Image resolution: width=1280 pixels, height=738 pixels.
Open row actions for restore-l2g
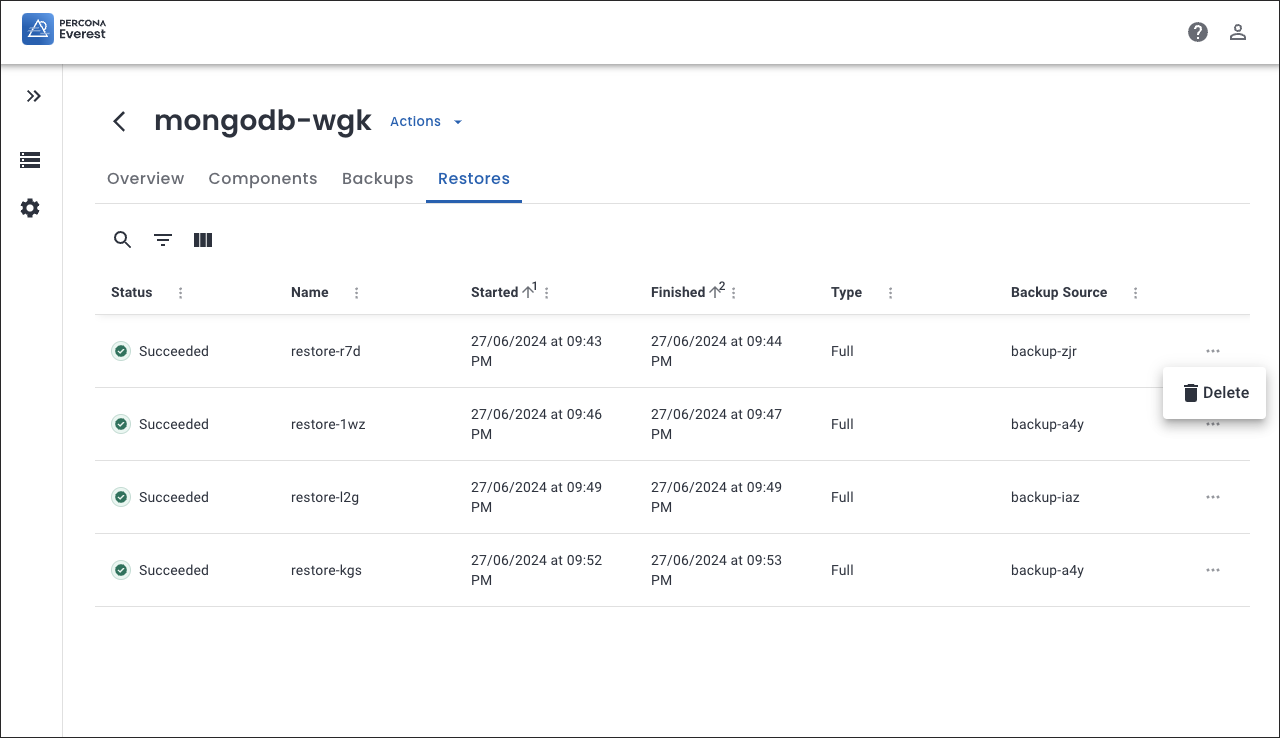click(1212, 497)
